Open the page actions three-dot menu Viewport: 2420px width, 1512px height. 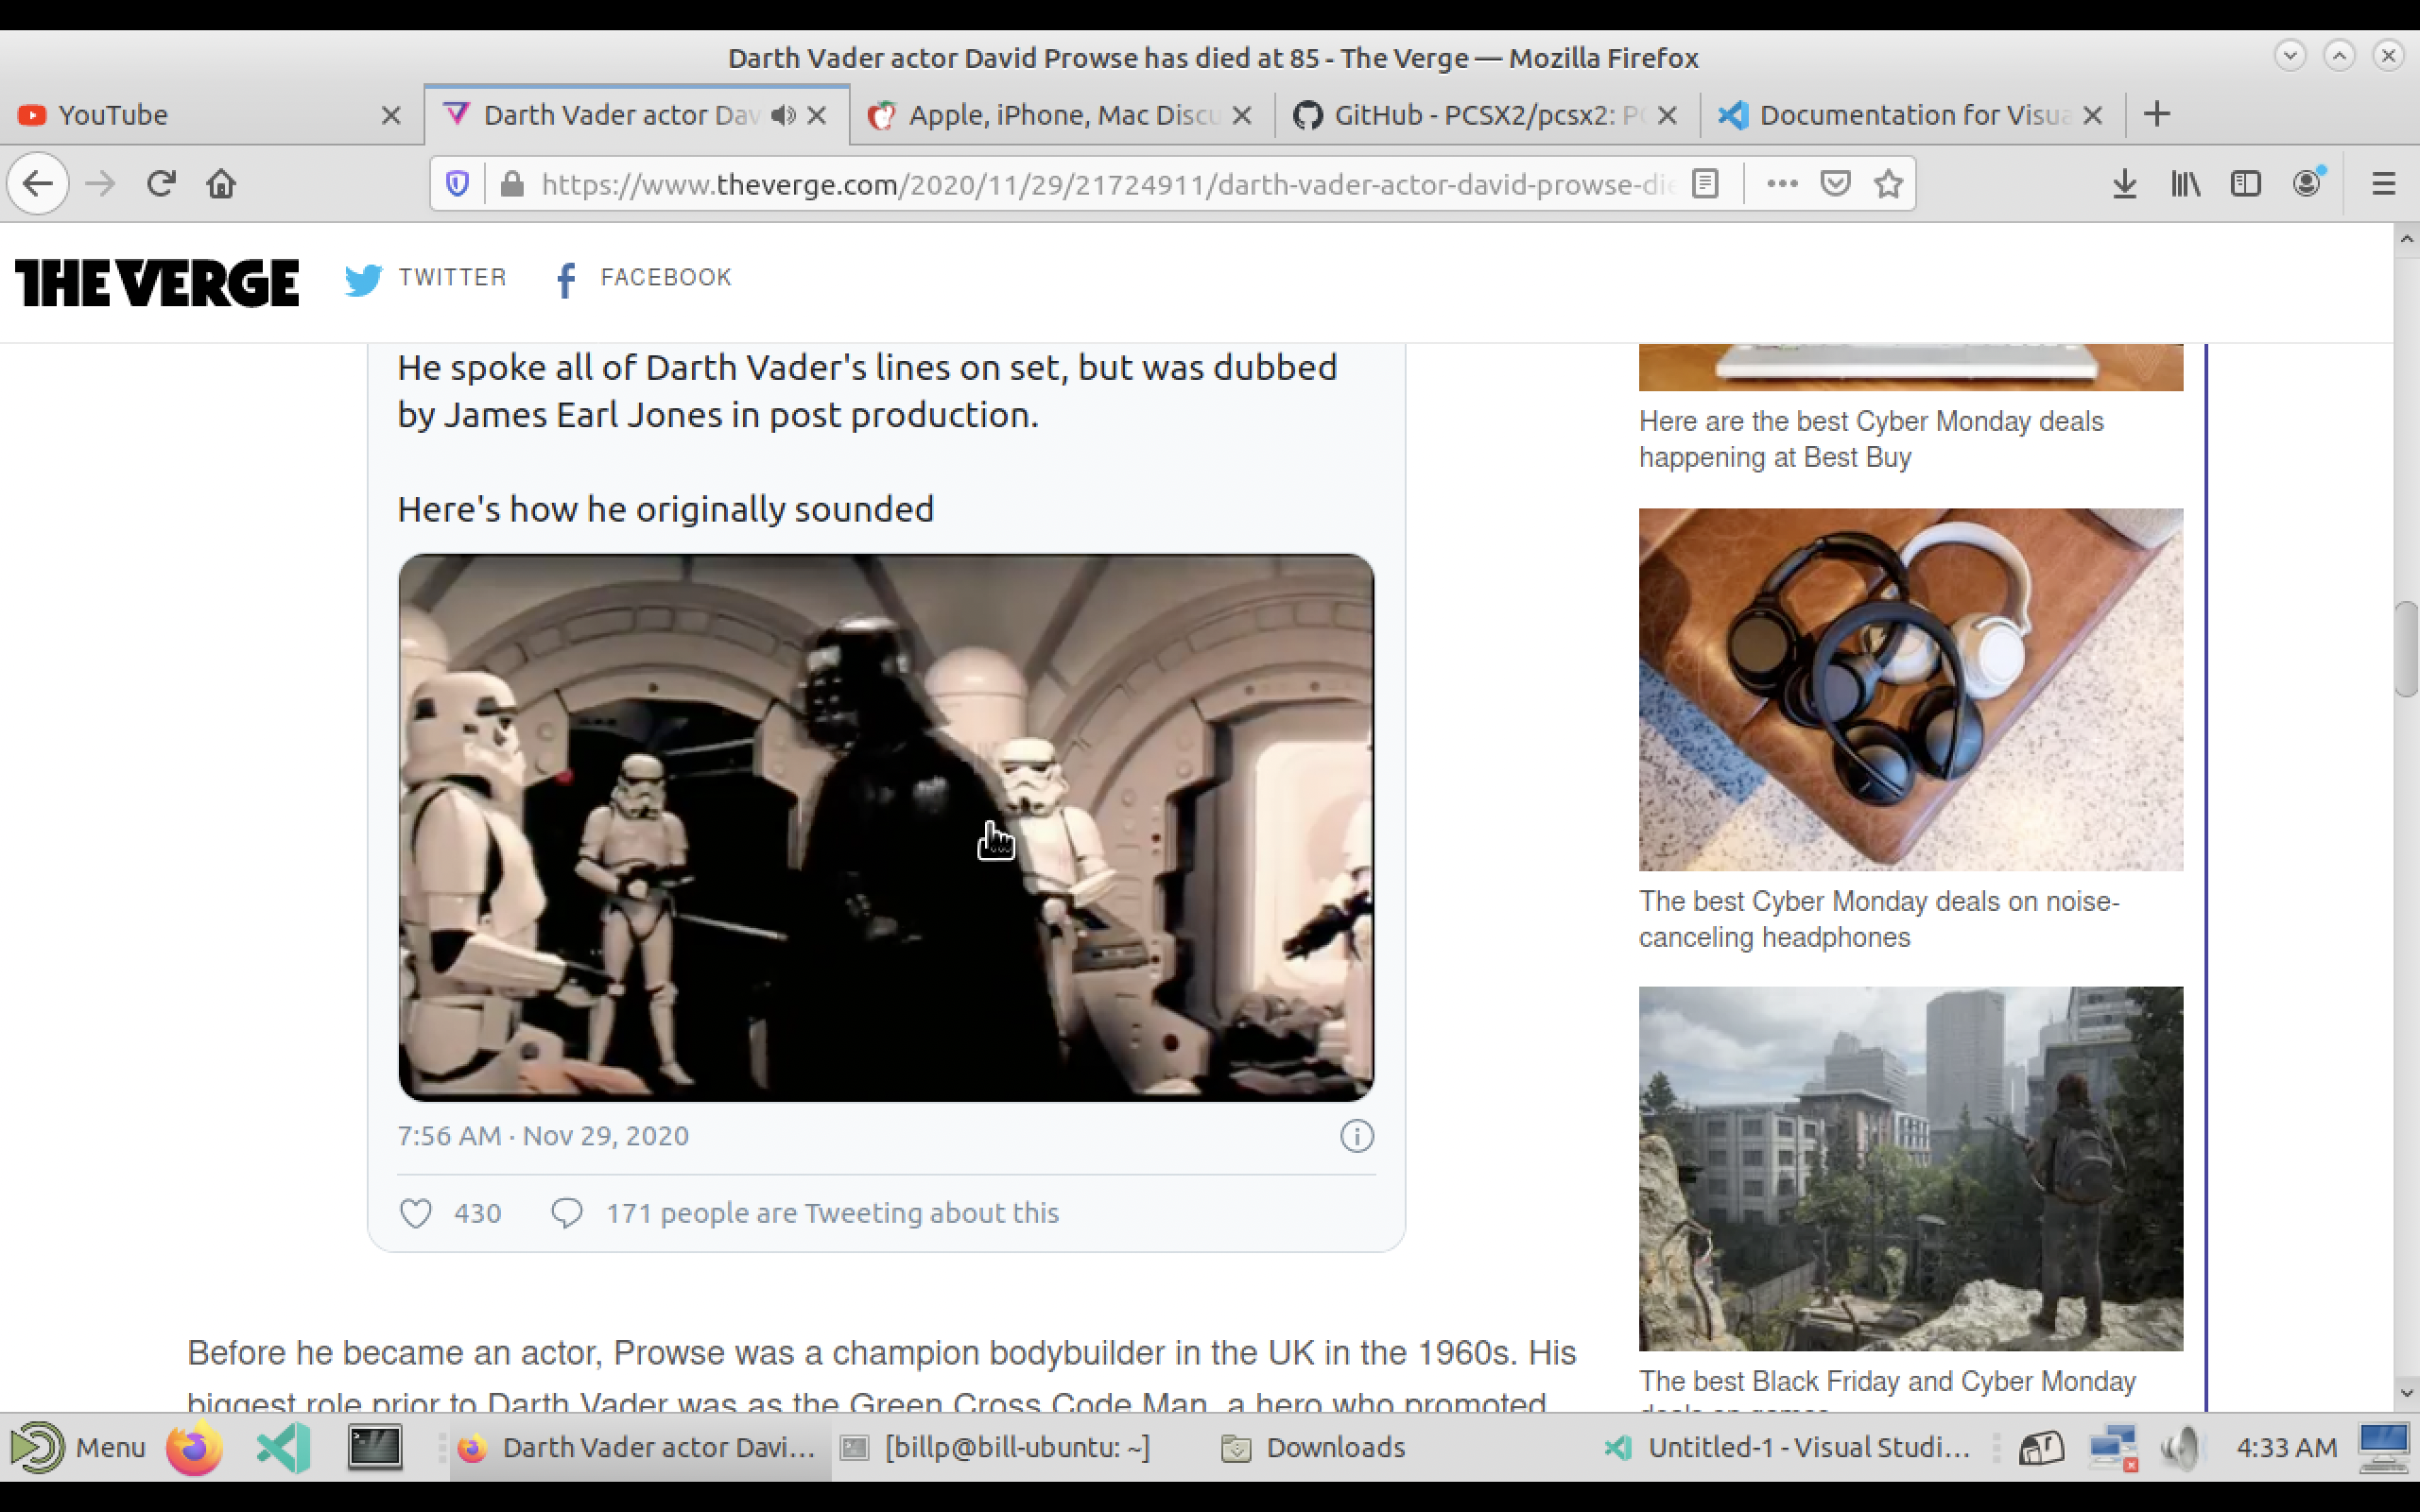[x=1782, y=184]
